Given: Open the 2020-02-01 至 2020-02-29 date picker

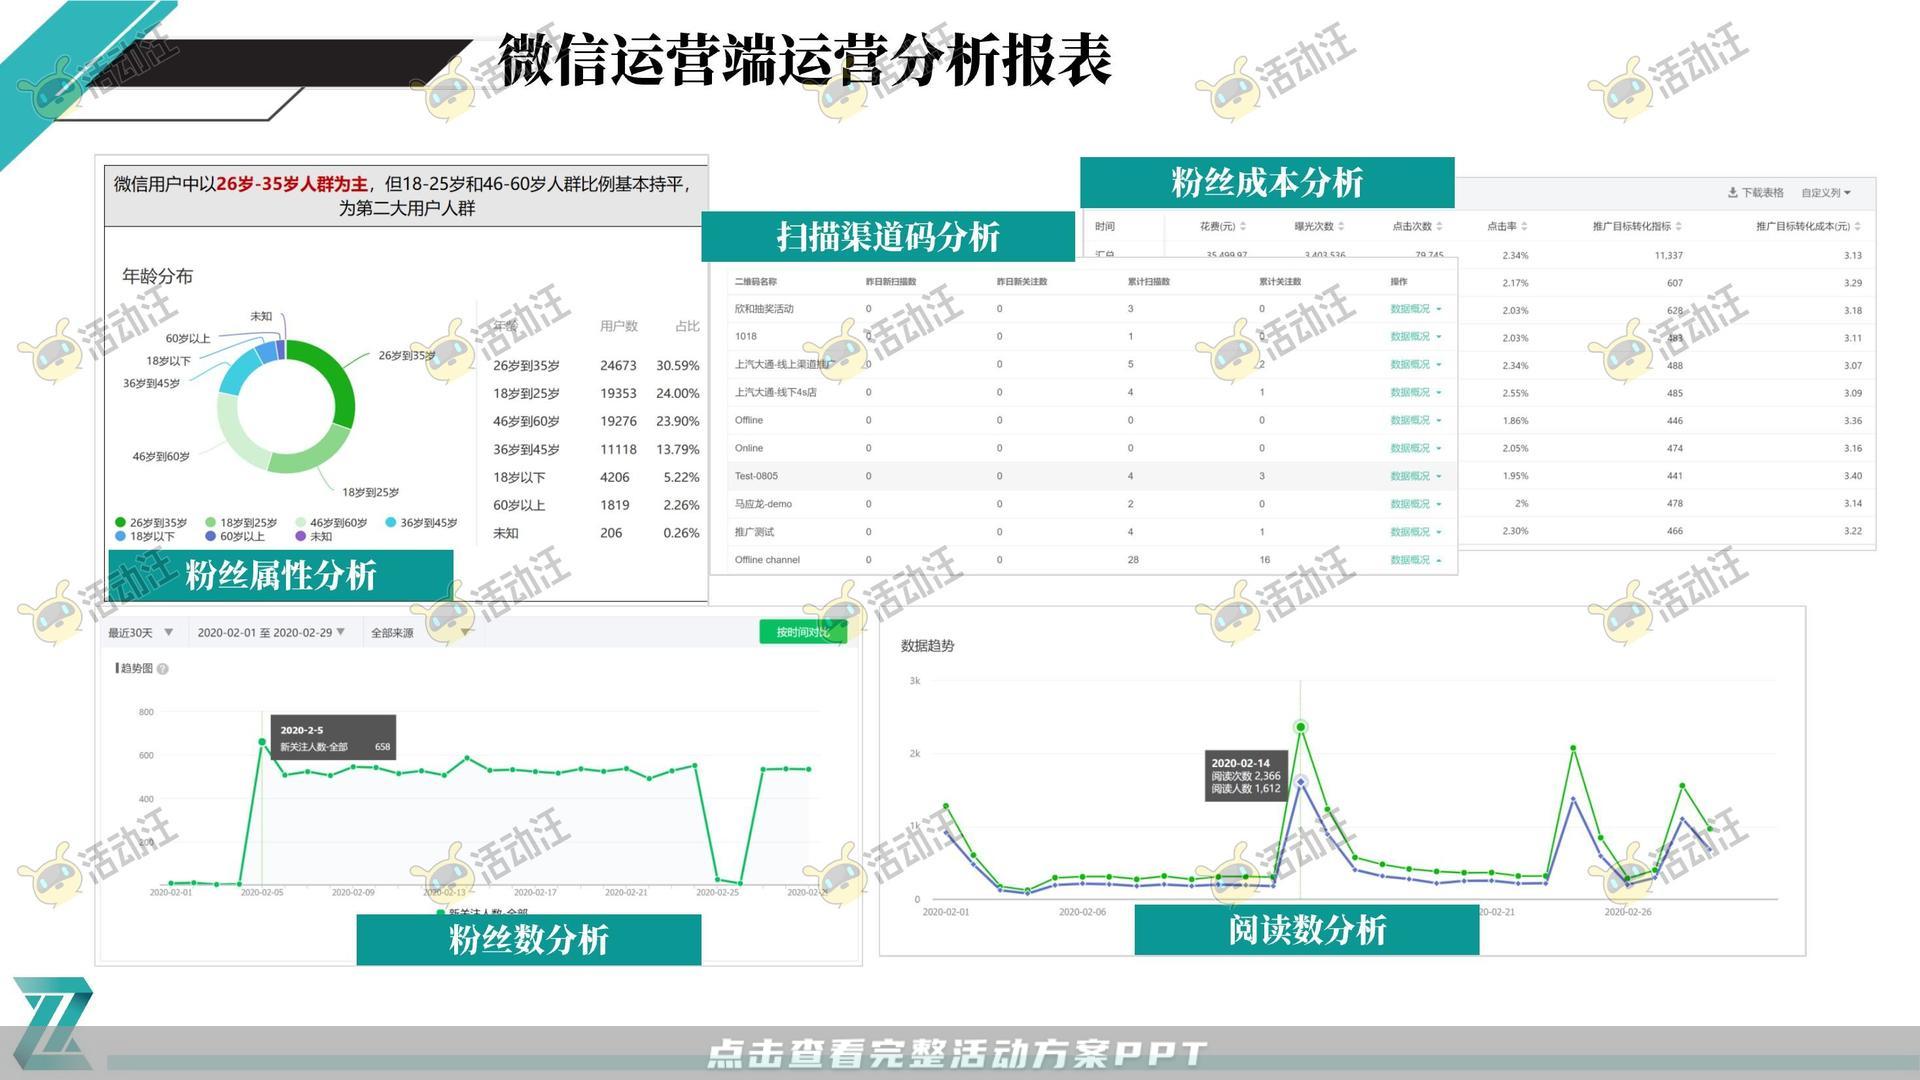Looking at the screenshot, I should tap(271, 633).
